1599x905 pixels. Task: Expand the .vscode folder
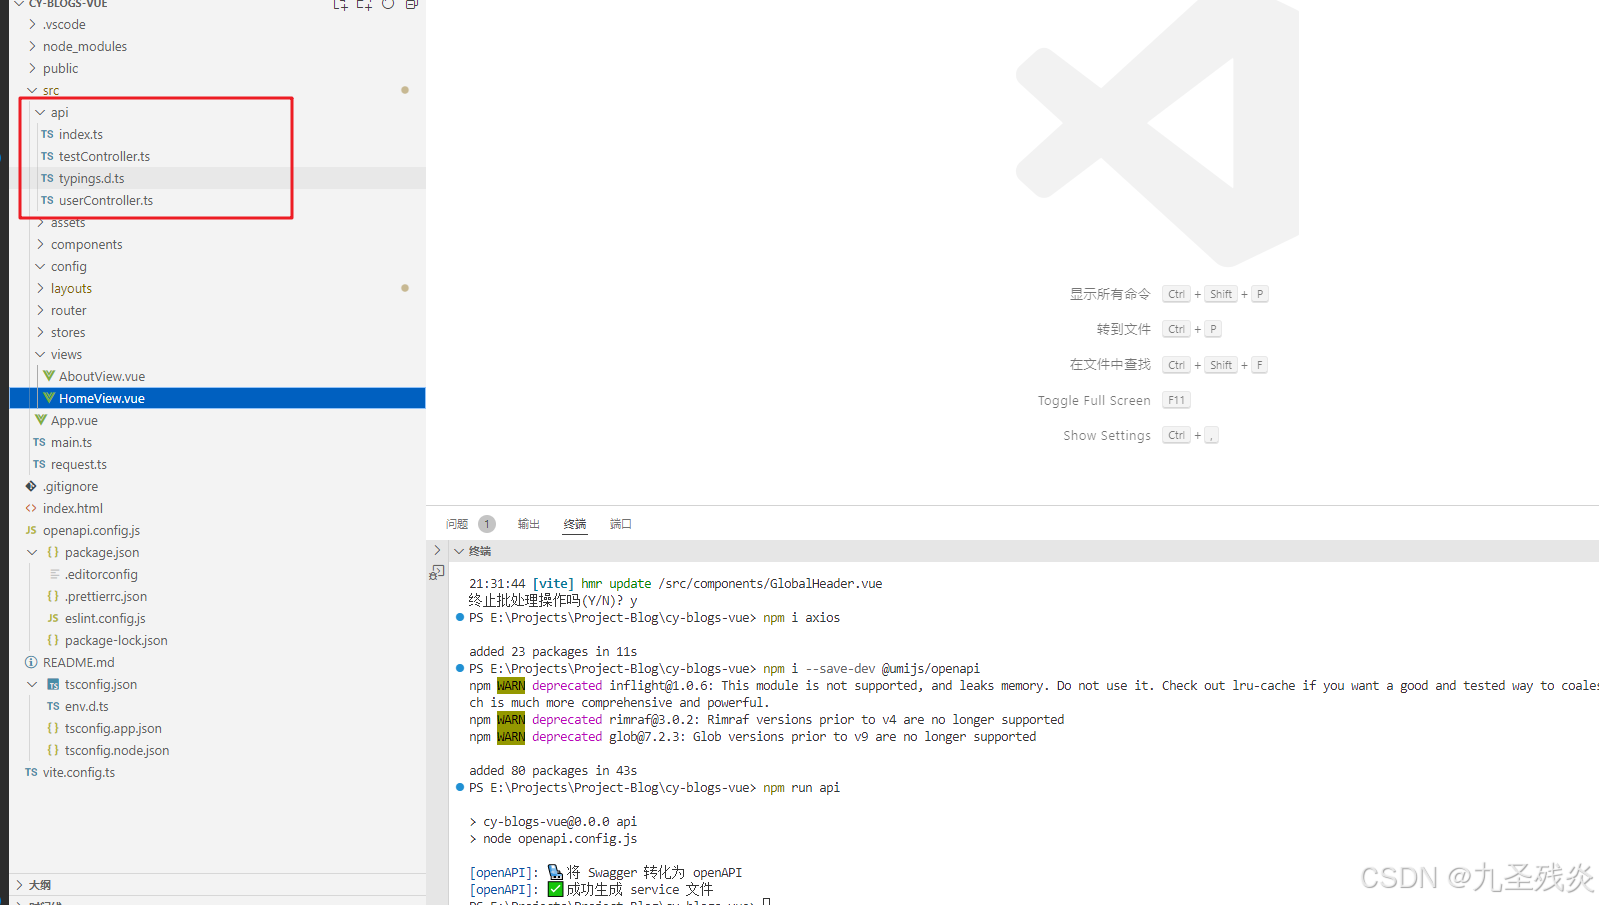coord(32,24)
